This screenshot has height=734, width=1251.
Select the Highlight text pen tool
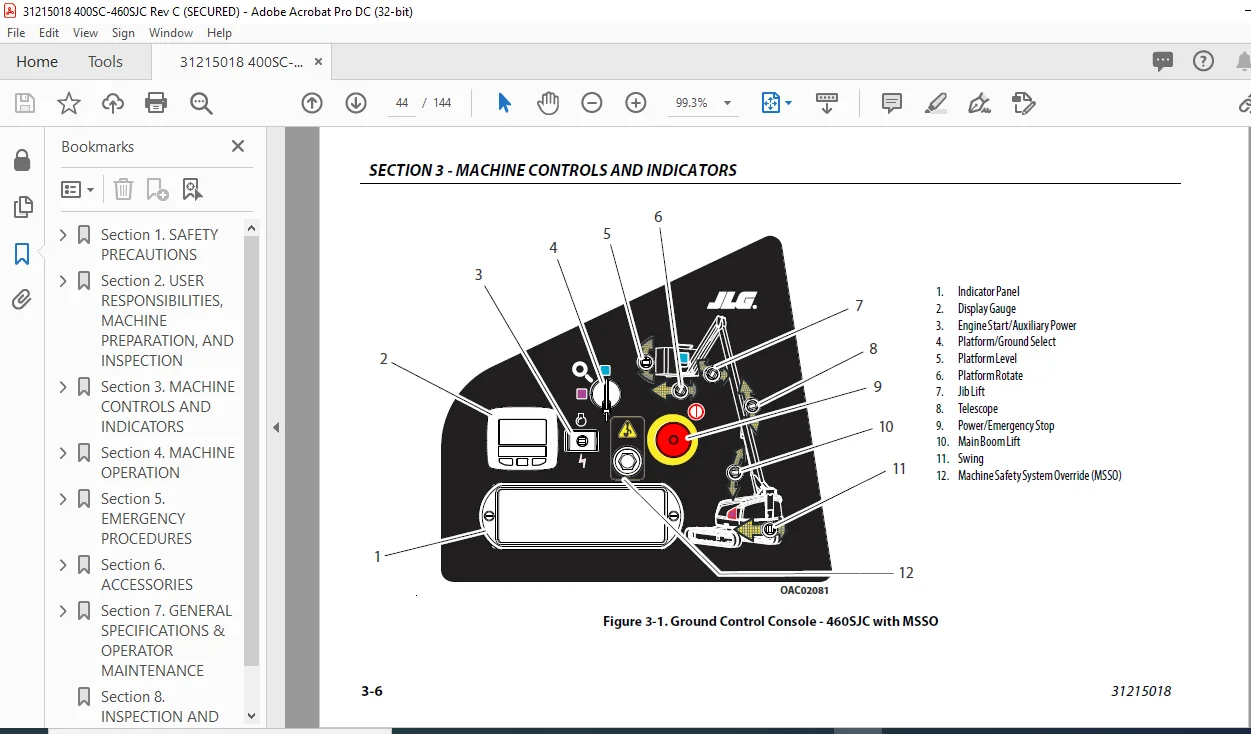click(x=936, y=103)
